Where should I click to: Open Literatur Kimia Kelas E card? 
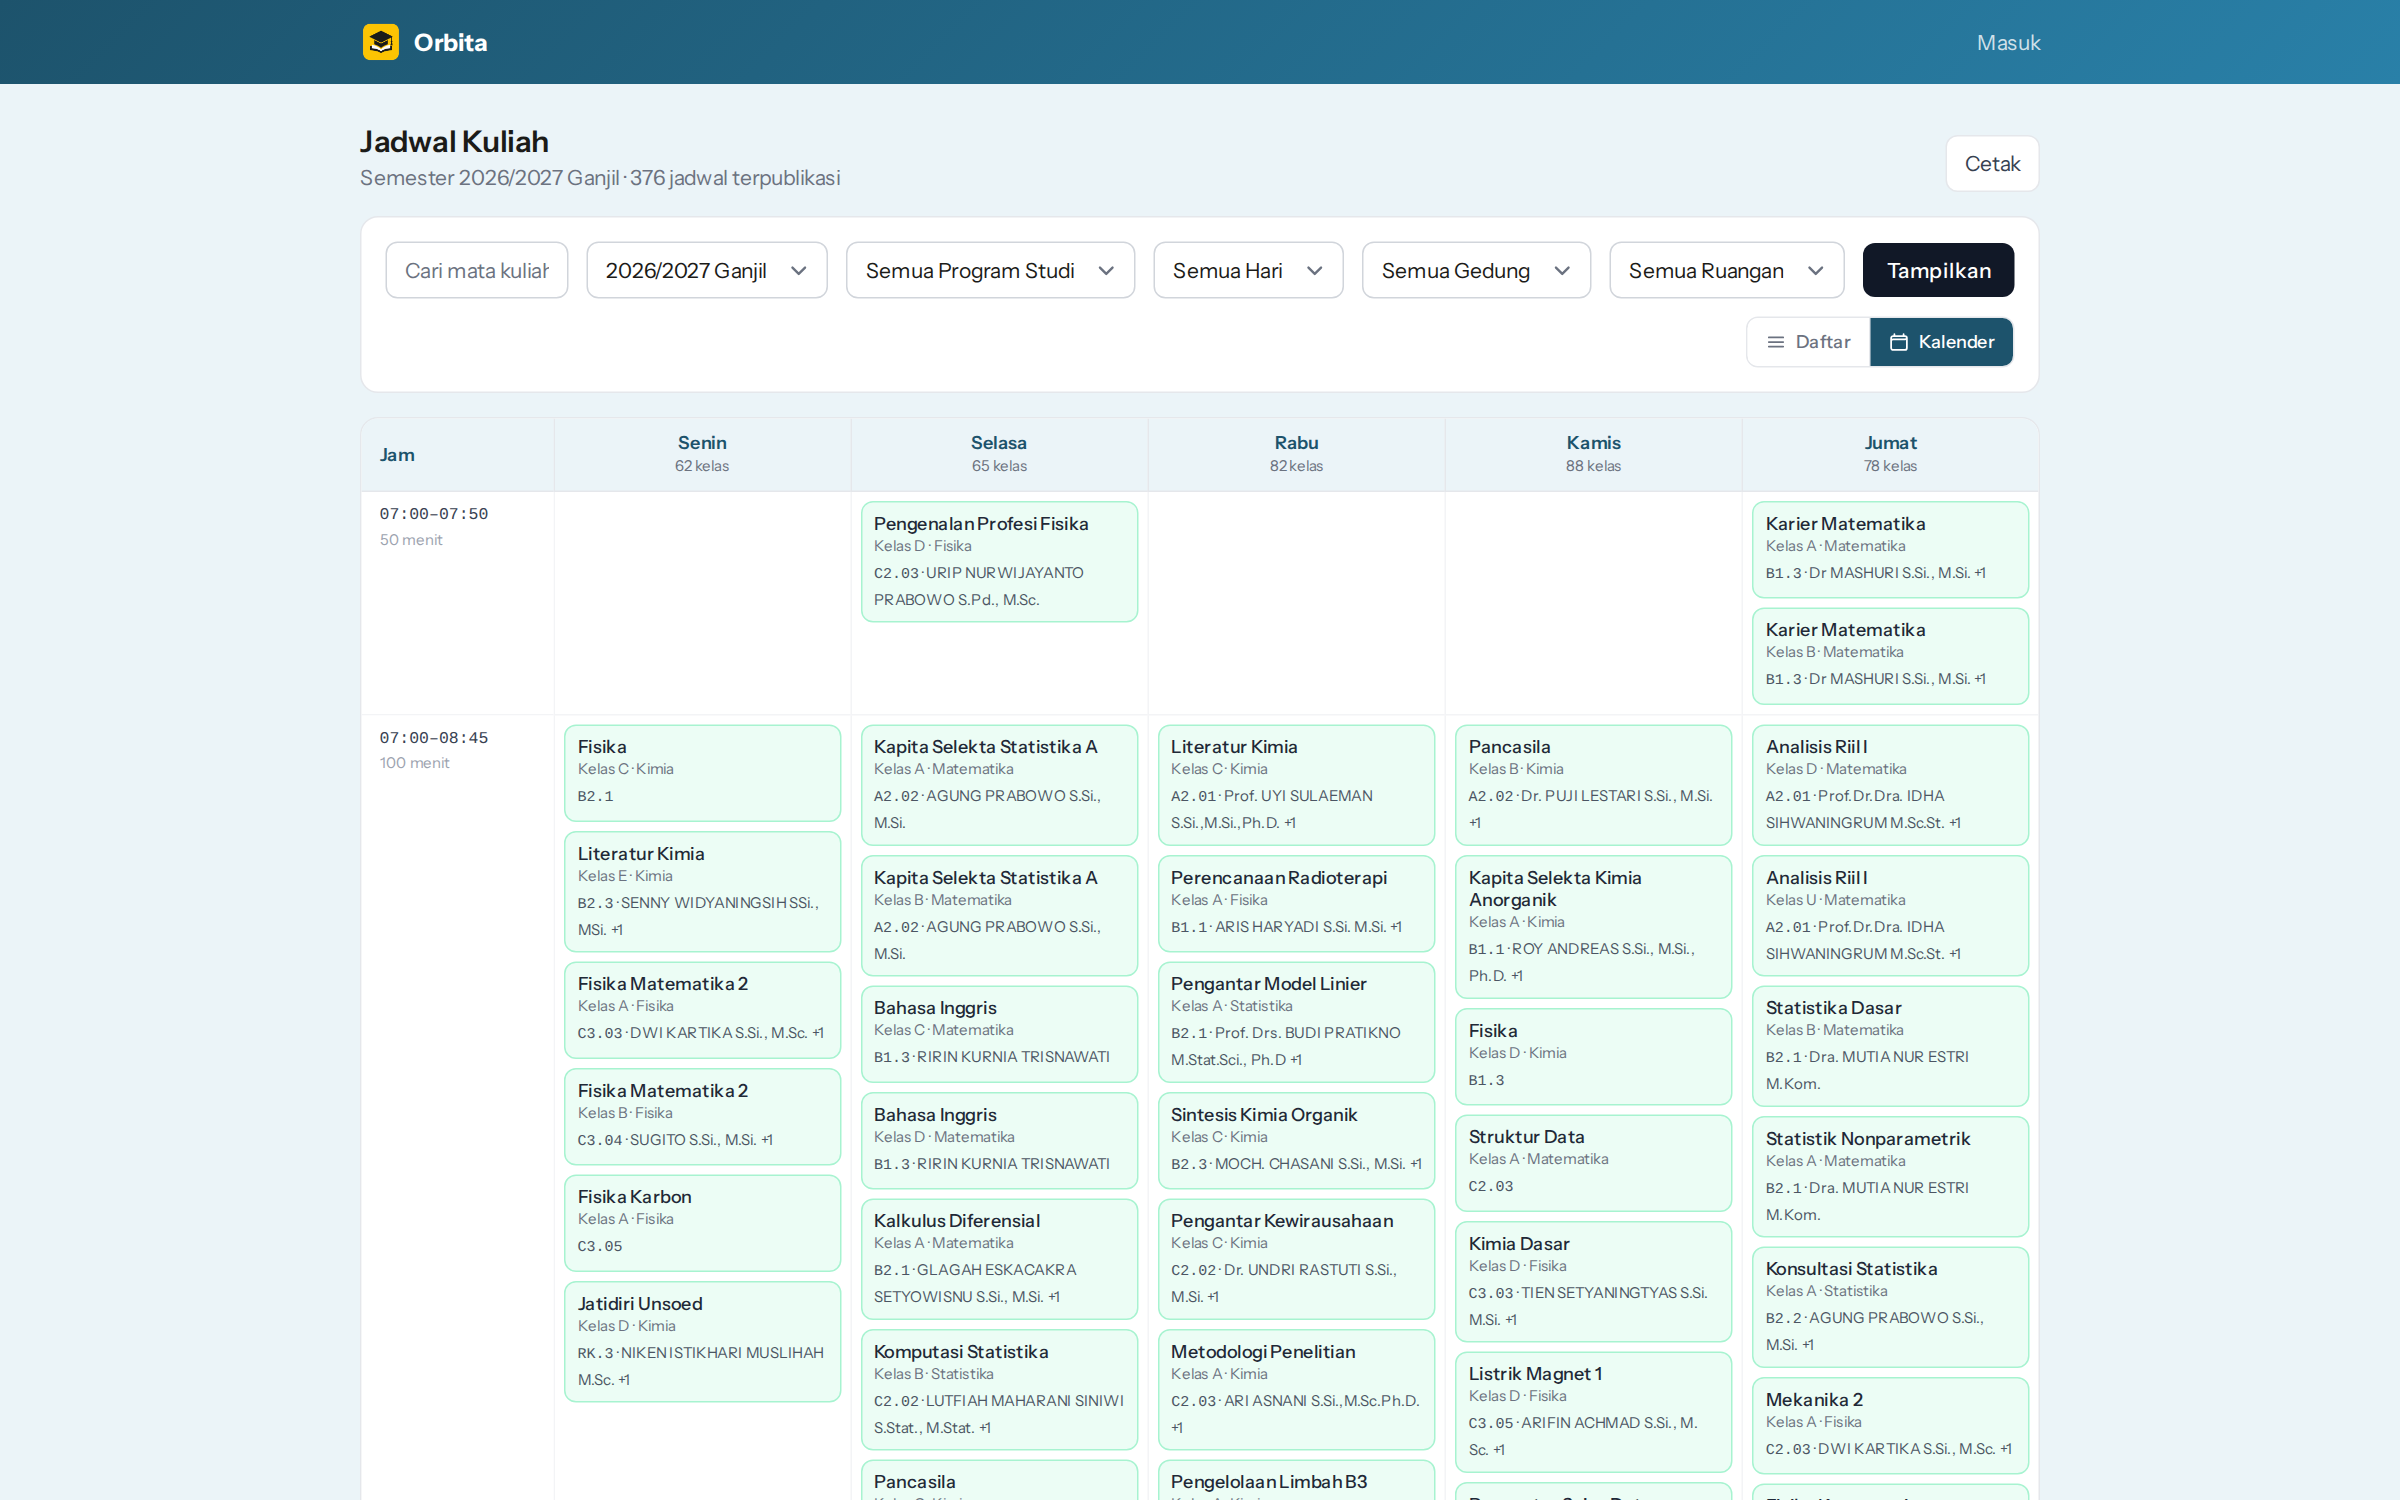702,891
